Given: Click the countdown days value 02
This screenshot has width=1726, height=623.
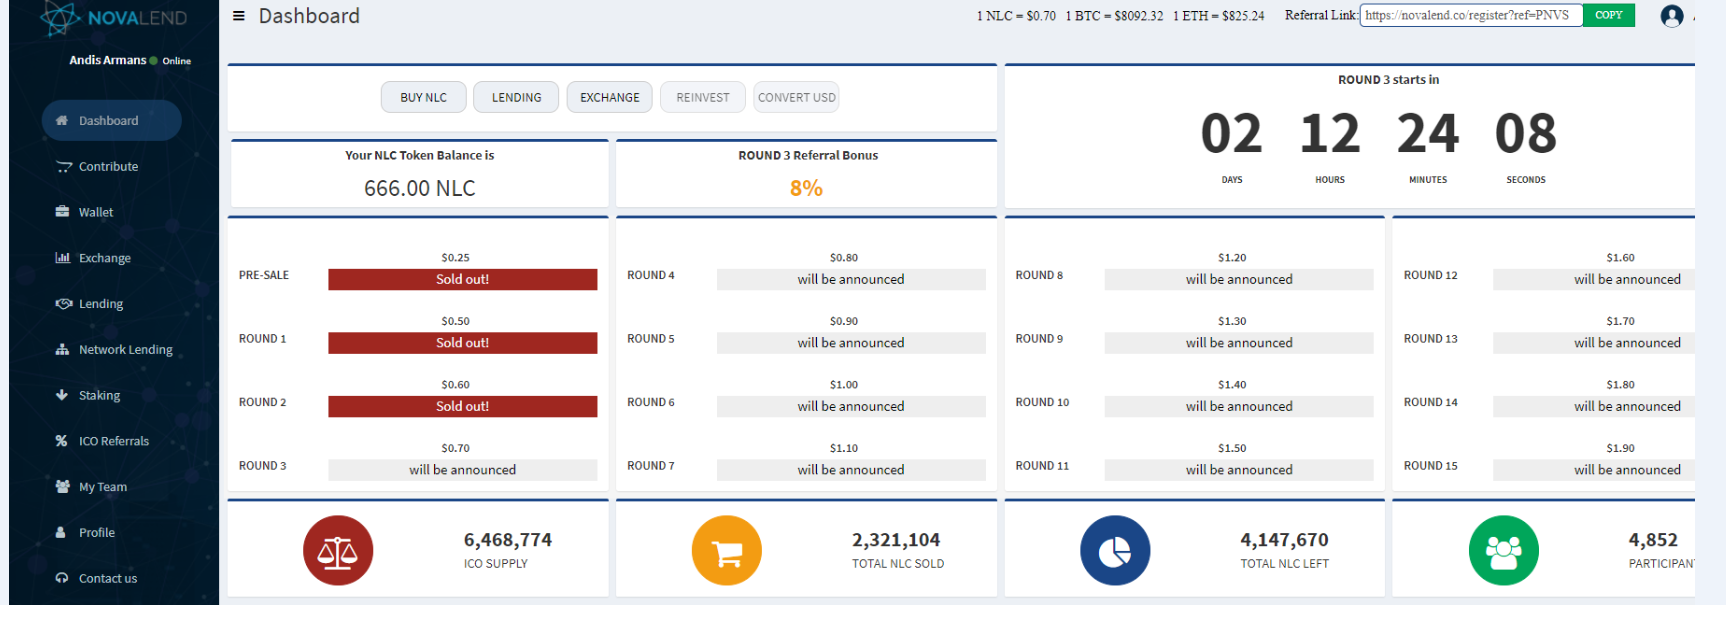Looking at the screenshot, I should point(1232,134).
